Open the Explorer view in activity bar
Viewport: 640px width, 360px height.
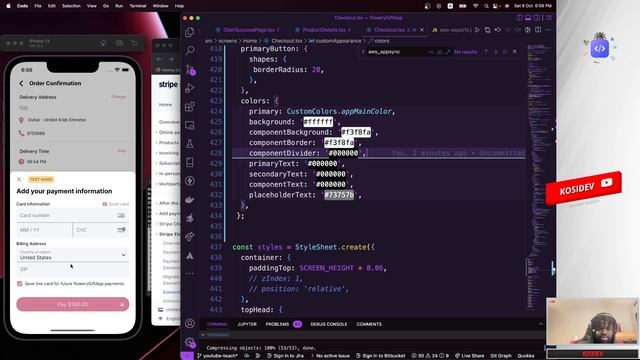coord(190,32)
